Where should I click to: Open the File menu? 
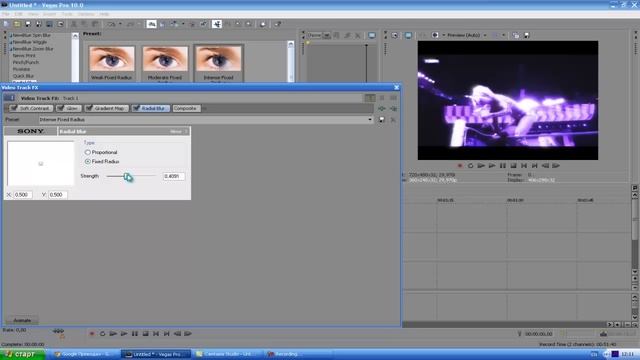point(6,14)
